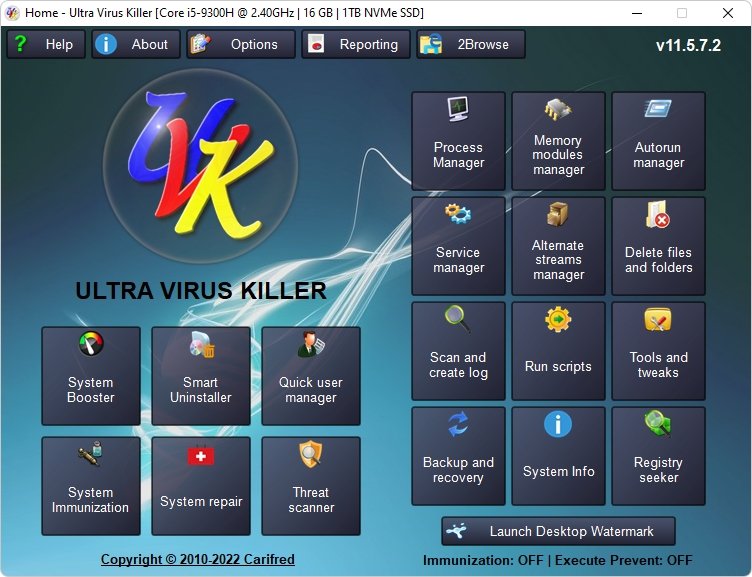Viewport: 752px width, 577px height.
Task: Open the About button label
Action: tap(150, 44)
